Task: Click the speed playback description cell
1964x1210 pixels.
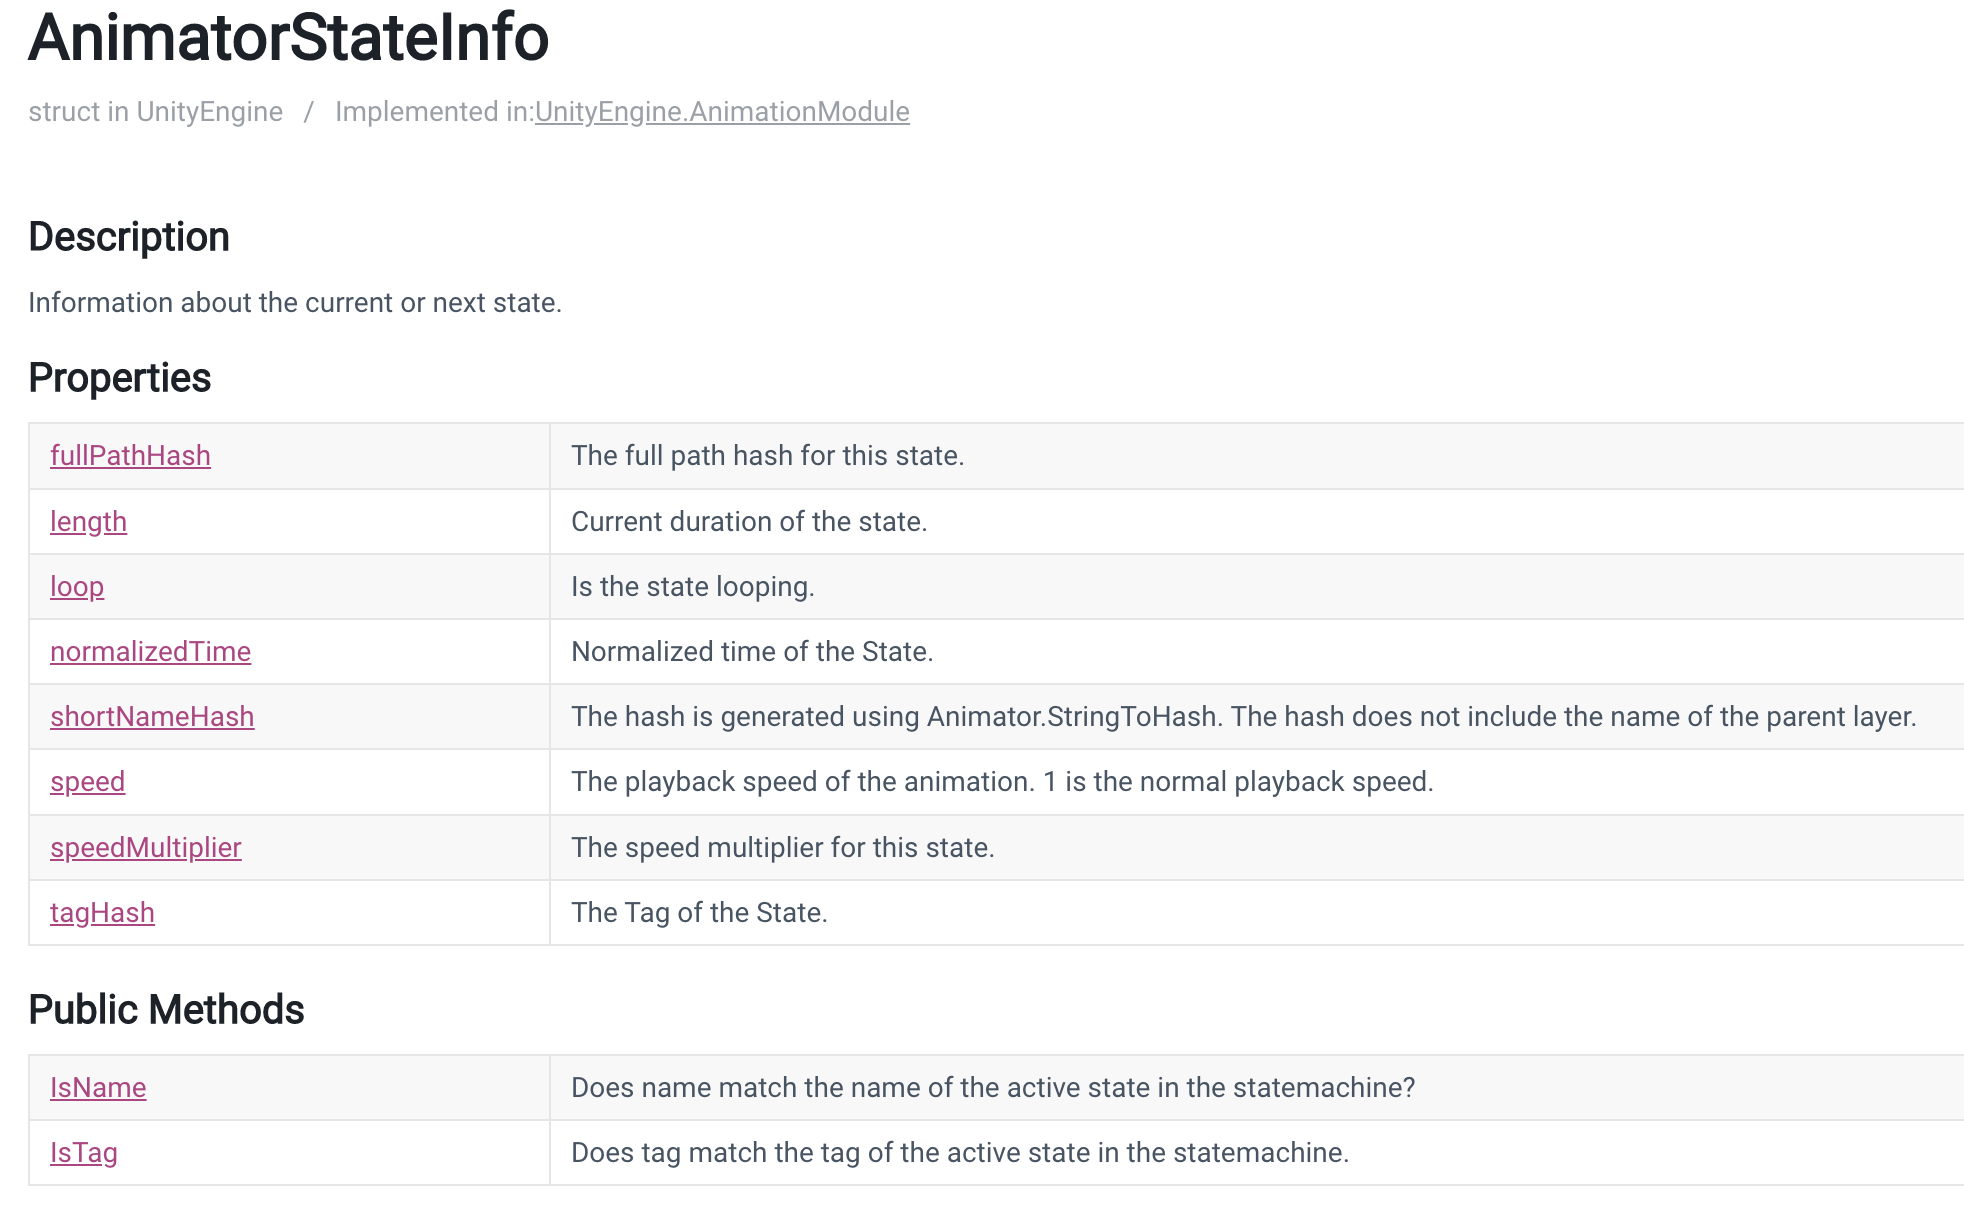Action: pos(1257,782)
